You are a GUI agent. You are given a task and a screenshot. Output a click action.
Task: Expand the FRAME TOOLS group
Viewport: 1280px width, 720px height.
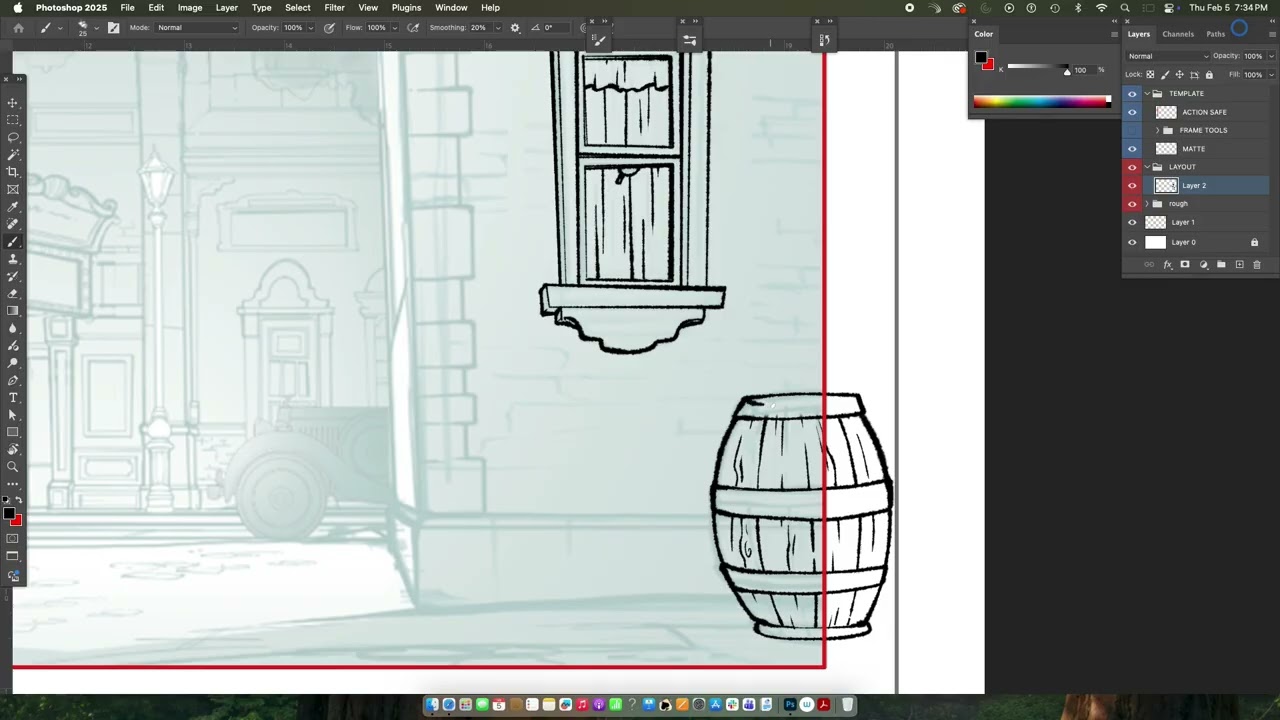pos(1157,130)
